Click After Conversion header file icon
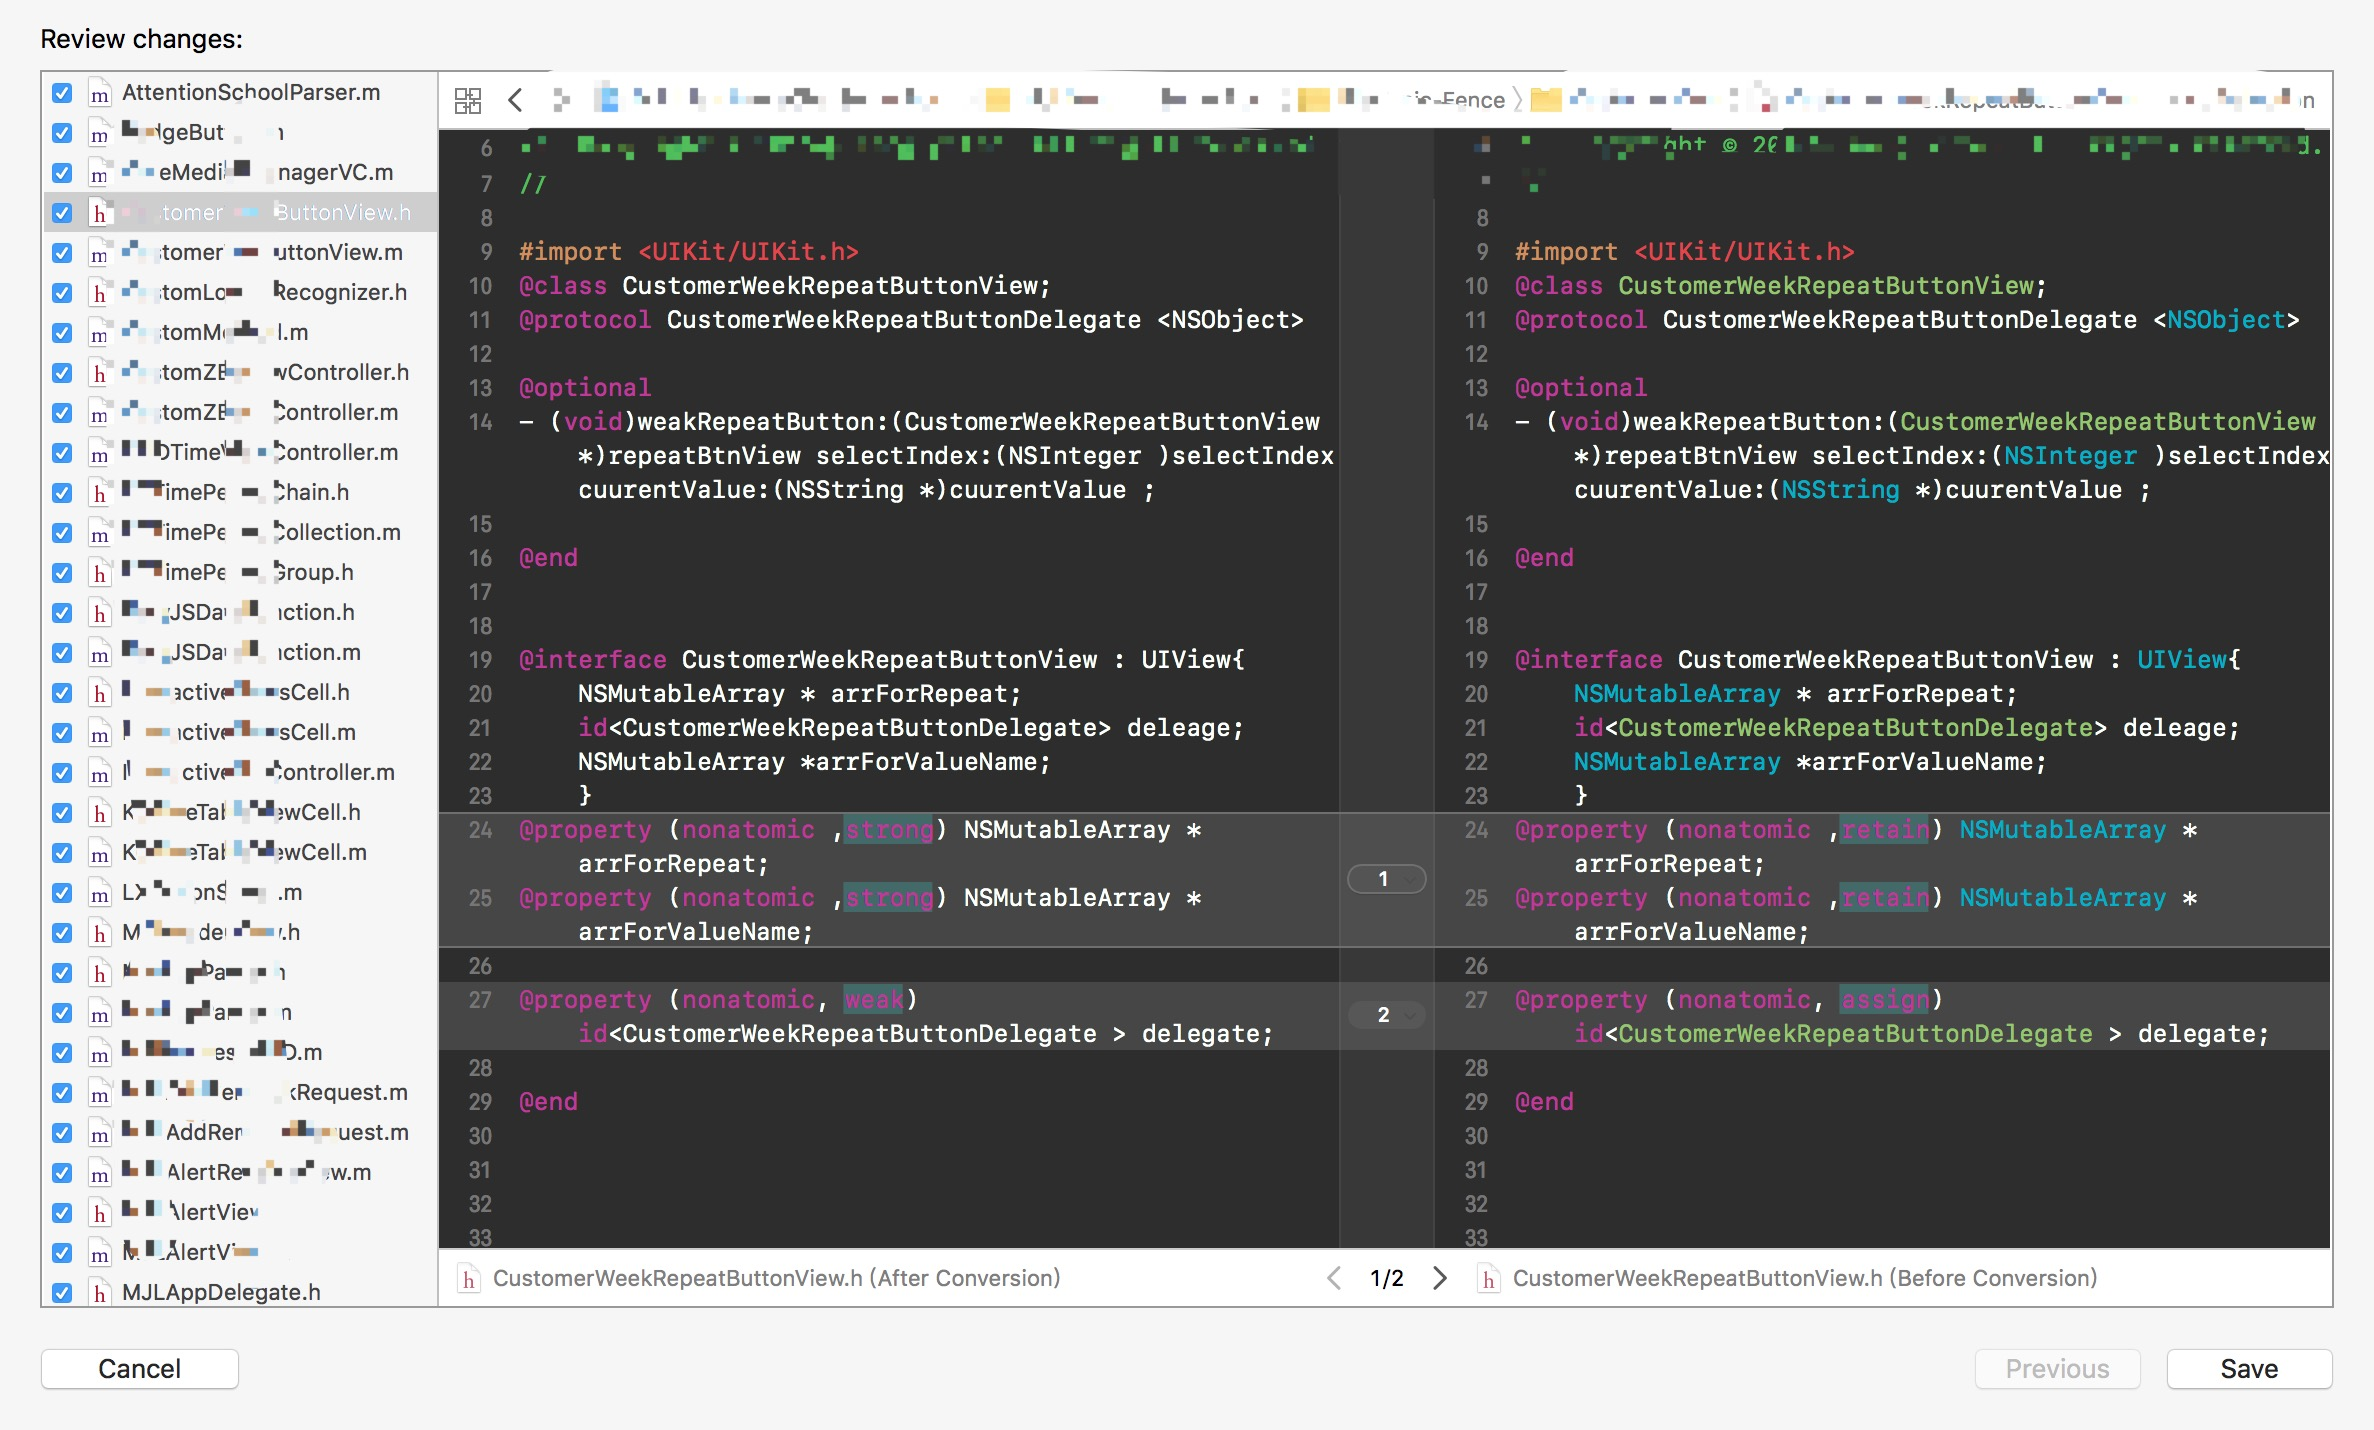This screenshot has height=1430, width=2374. 468,1279
